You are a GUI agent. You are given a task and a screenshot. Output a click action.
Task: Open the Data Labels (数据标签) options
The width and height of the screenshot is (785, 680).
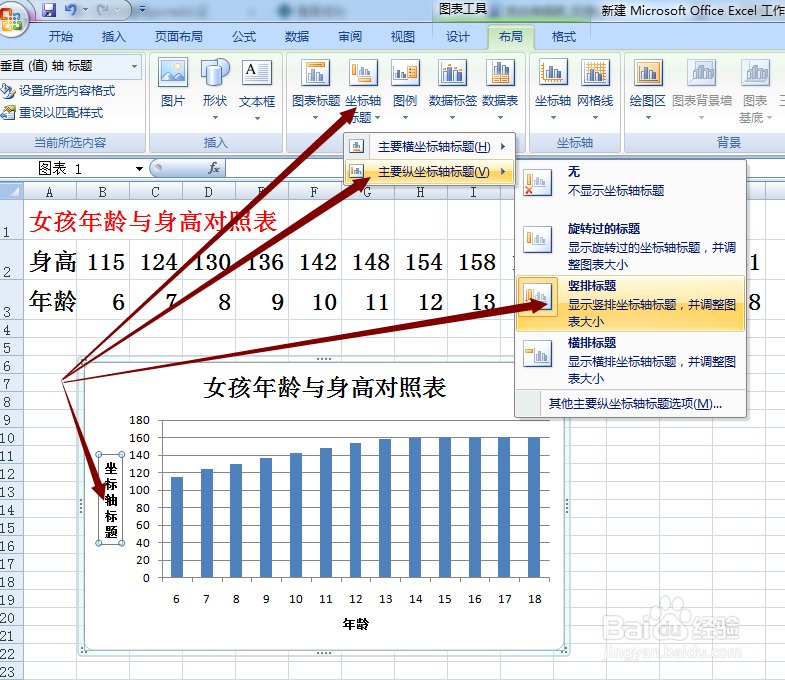click(x=452, y=89)
